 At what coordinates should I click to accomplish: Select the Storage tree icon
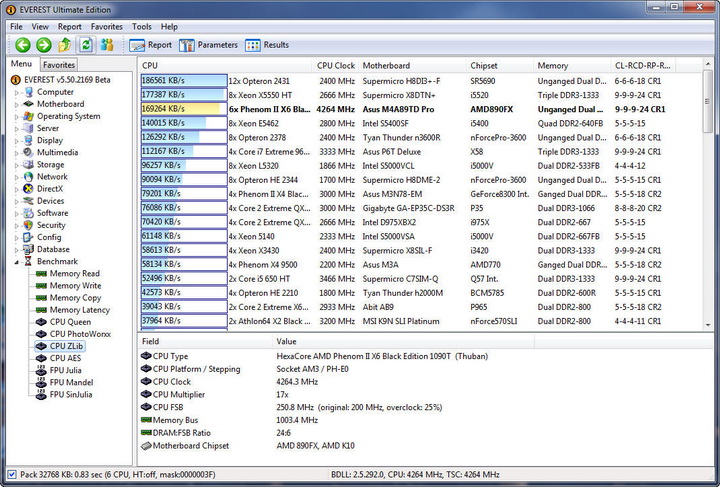click(28, 164)
